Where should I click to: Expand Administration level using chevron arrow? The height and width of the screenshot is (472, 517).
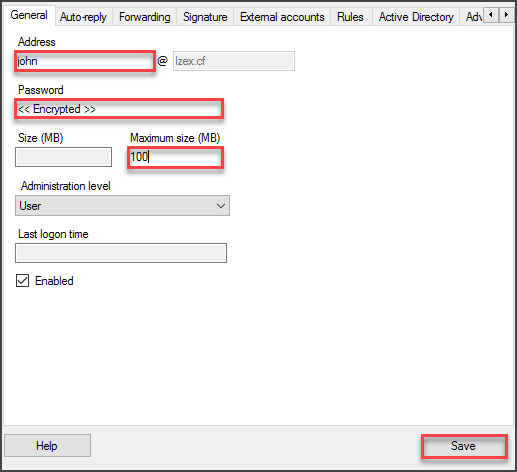tap(221, 206)
